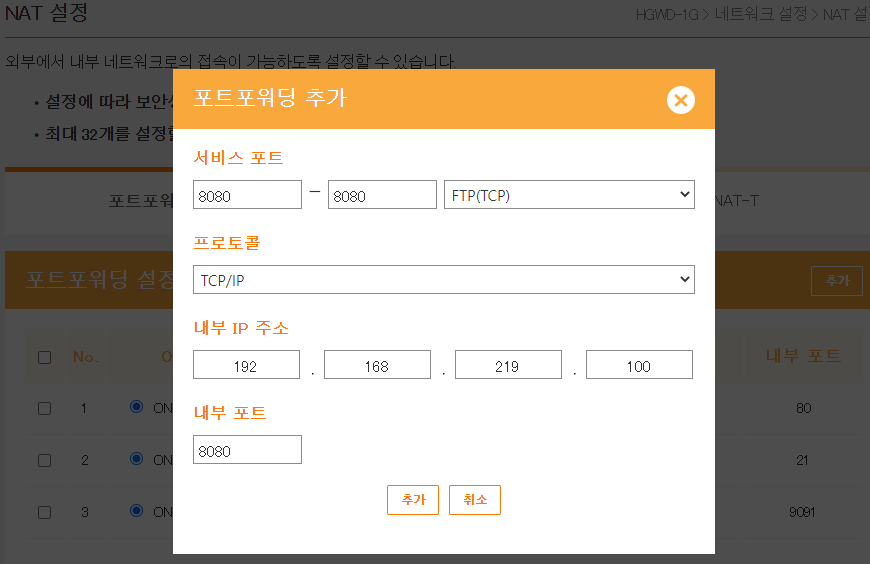Viewport: 870px width, 564px height.
Task: Click the 추가 button in the dialog
Action: pyautogui.click(x=413, y=500)
